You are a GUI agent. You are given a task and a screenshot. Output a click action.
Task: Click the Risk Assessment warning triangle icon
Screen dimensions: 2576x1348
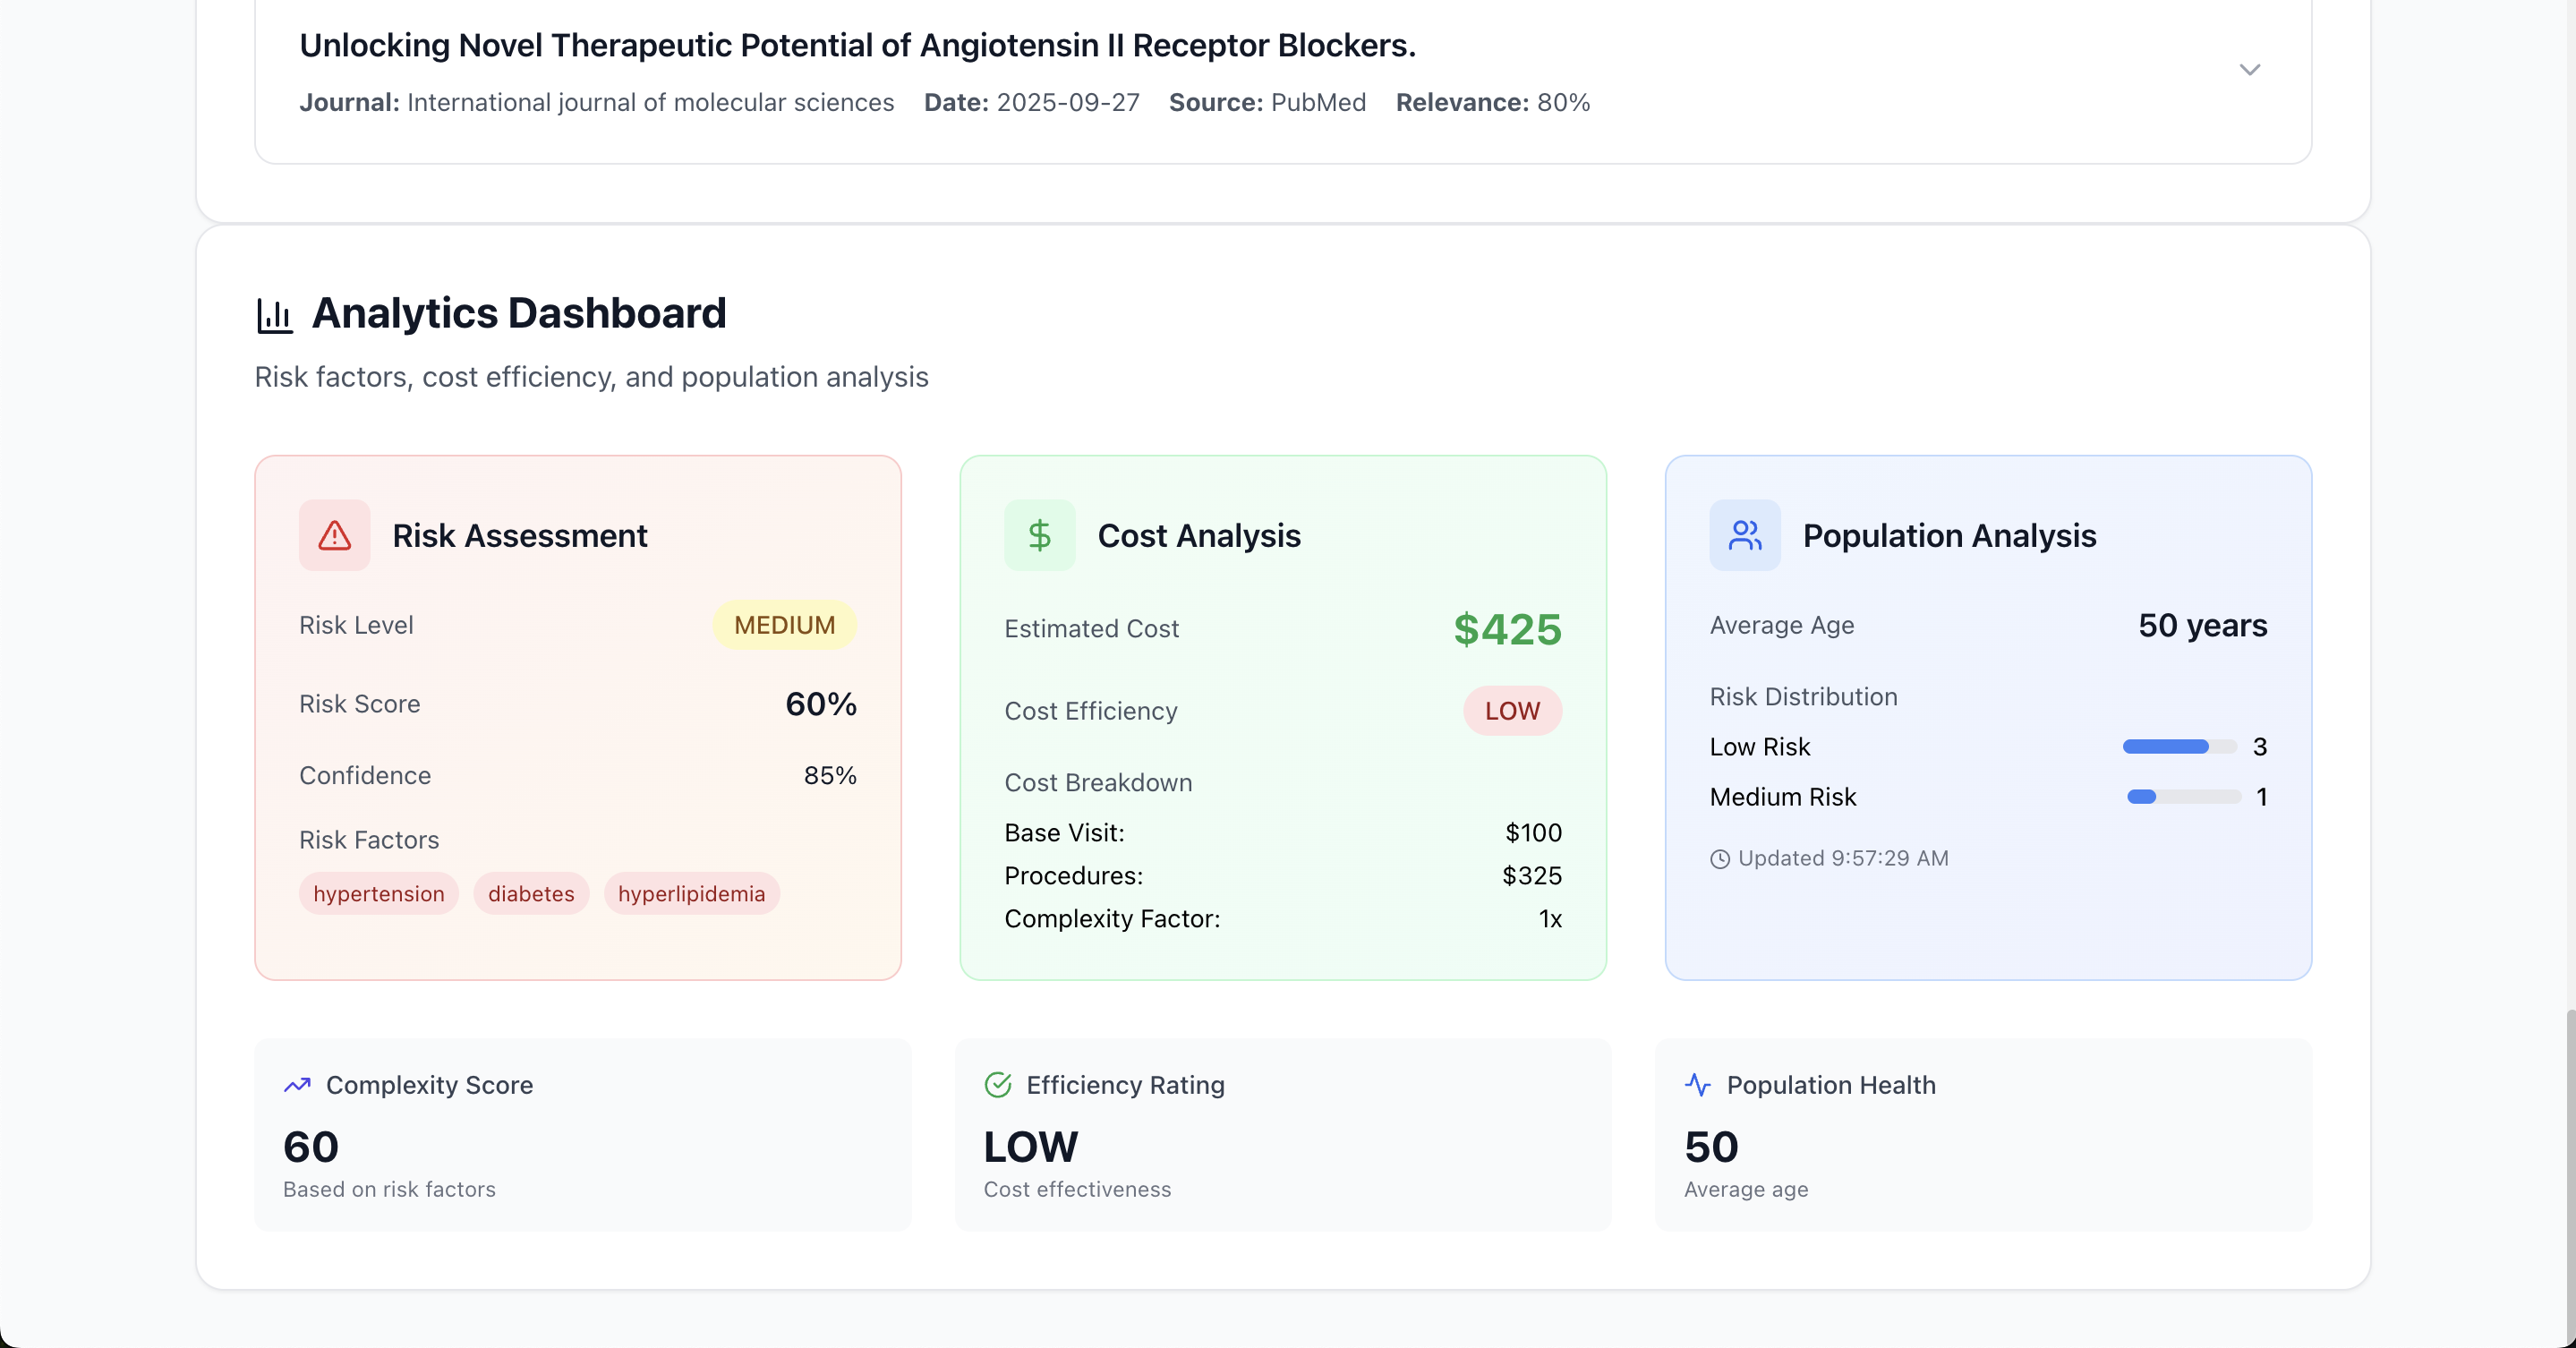click(x=334, y=536)
